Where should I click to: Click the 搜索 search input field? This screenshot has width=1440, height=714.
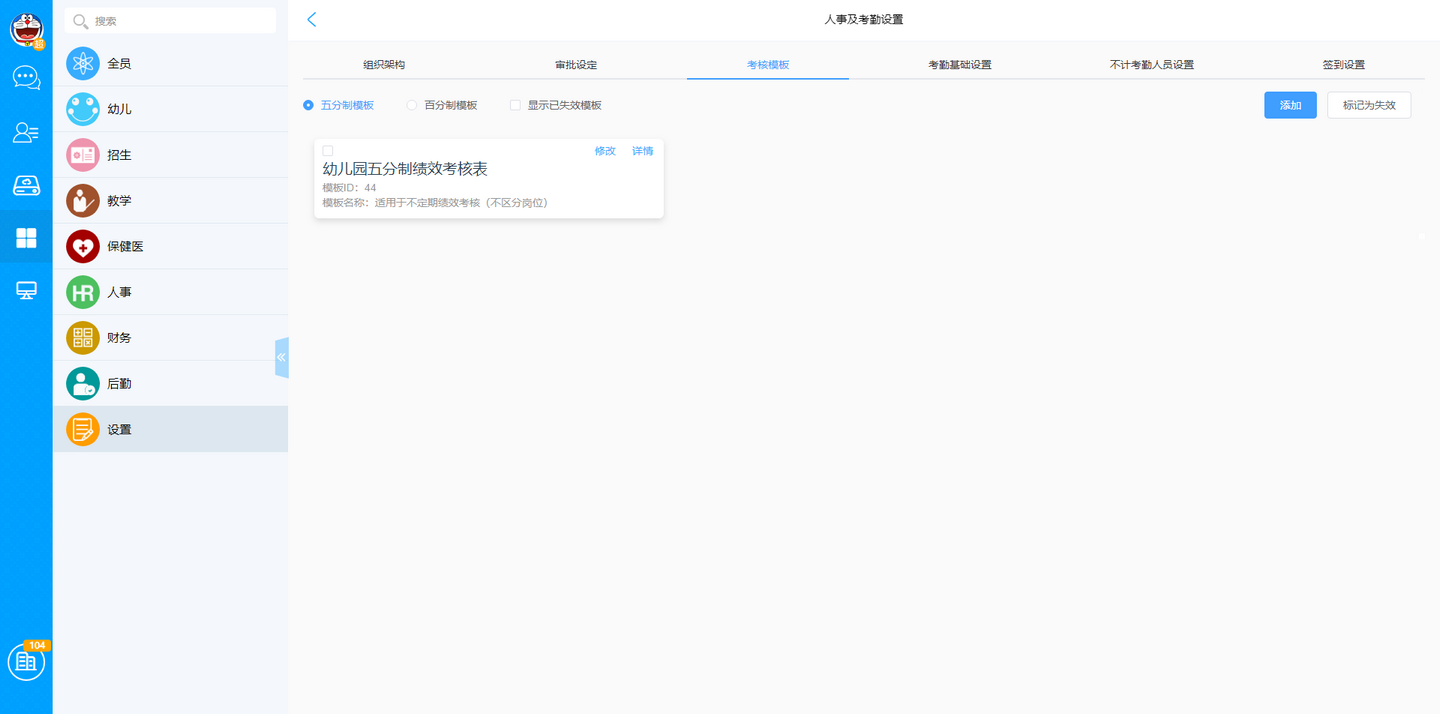point(170,21)
